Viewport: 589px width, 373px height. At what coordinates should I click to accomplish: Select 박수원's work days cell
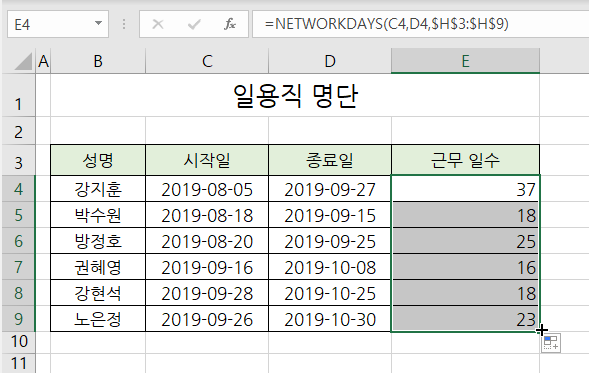pyautogui.click(x=465, y=214)
